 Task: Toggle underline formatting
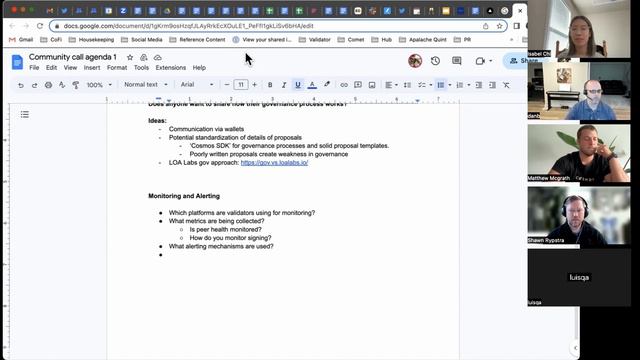[298, 85]
